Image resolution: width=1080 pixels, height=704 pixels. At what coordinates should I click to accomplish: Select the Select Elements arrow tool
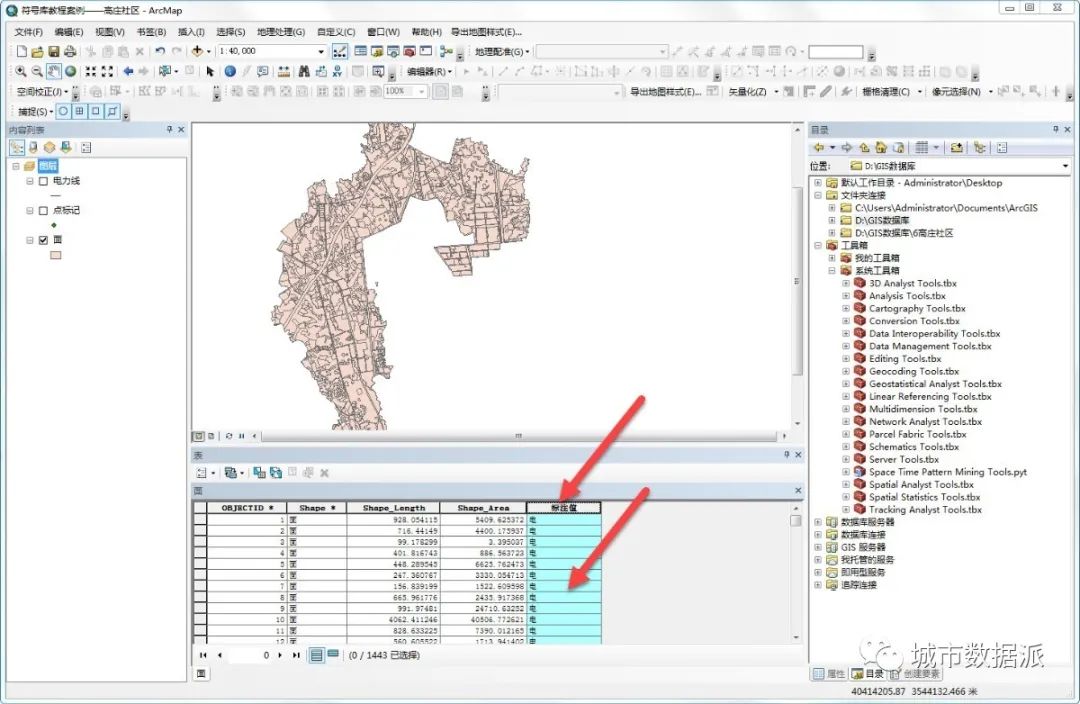point(210,71)
